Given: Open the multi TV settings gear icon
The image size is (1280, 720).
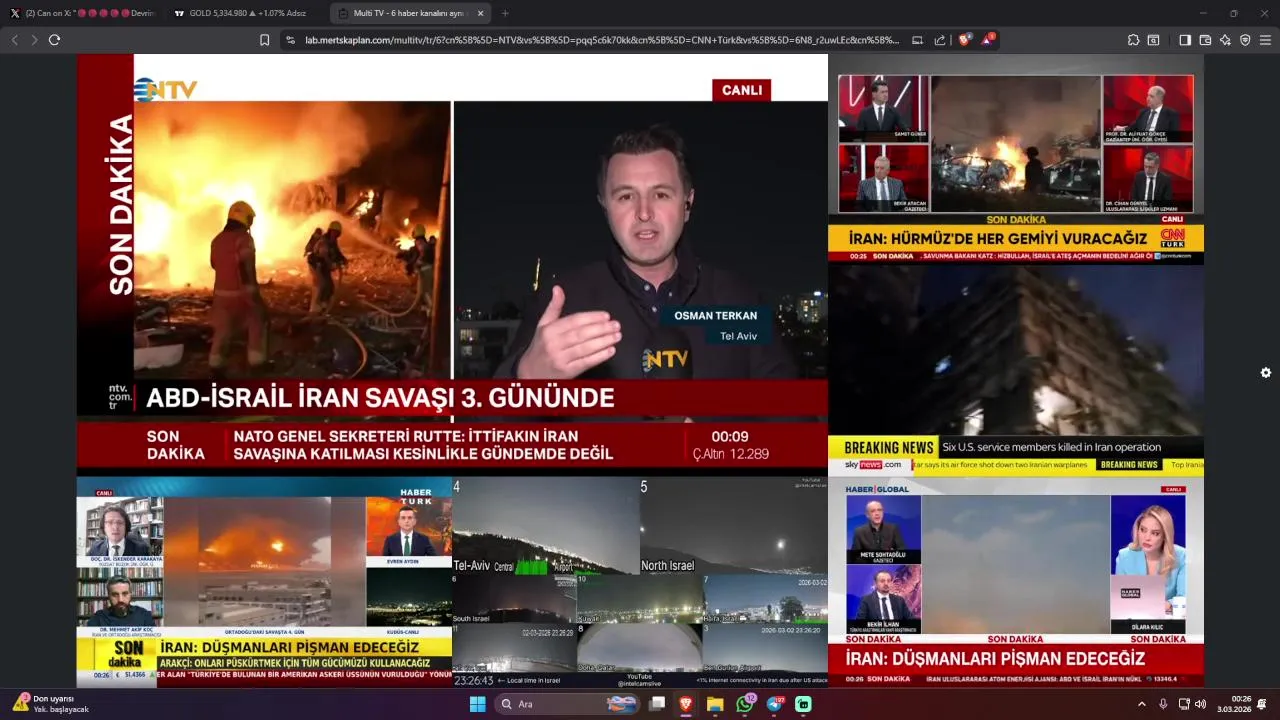Looking at the screenshot, I should (x=1266, y=373).
